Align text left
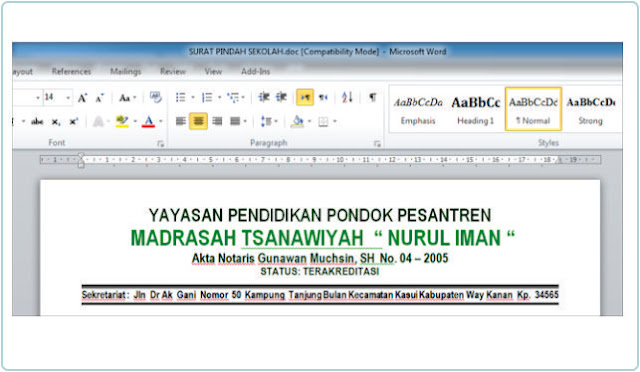Image resolution: width=640 pixels, height=372 pixels. click(x=180, y=121)
